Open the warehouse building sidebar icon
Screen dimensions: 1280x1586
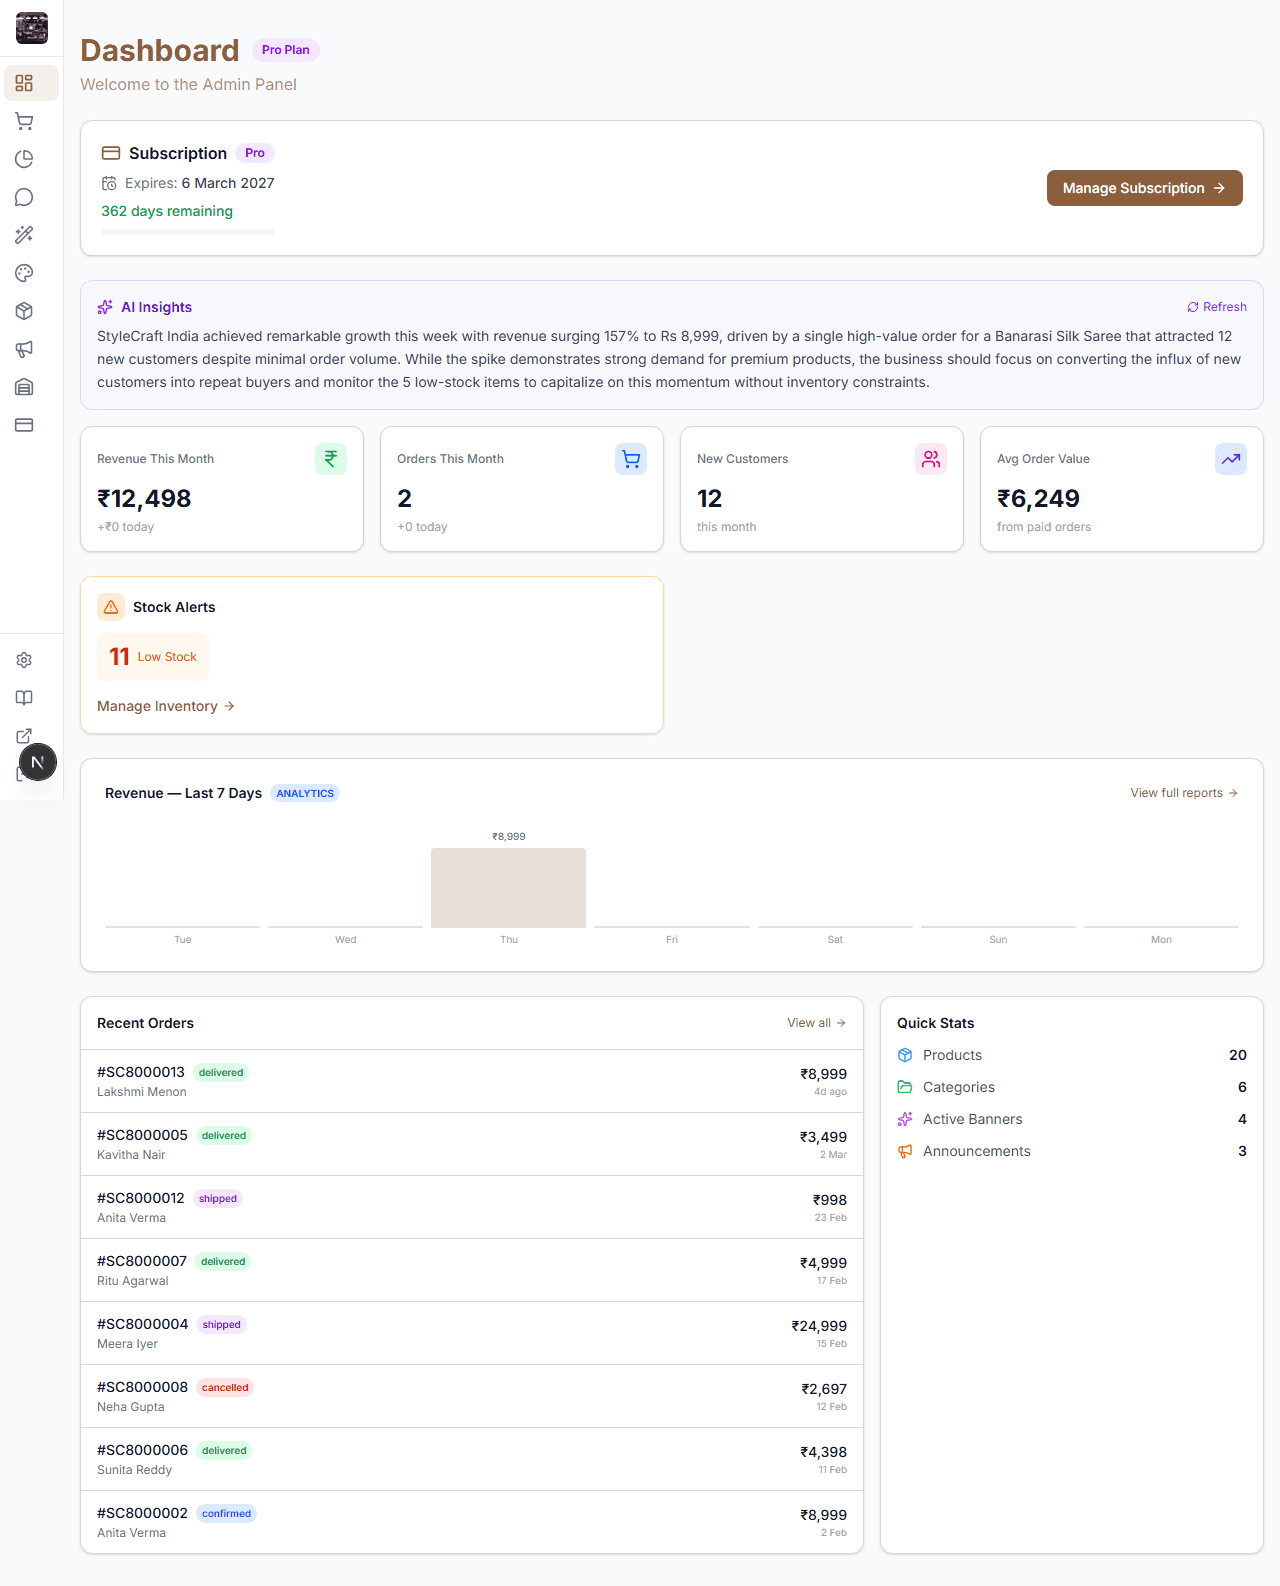24,387
